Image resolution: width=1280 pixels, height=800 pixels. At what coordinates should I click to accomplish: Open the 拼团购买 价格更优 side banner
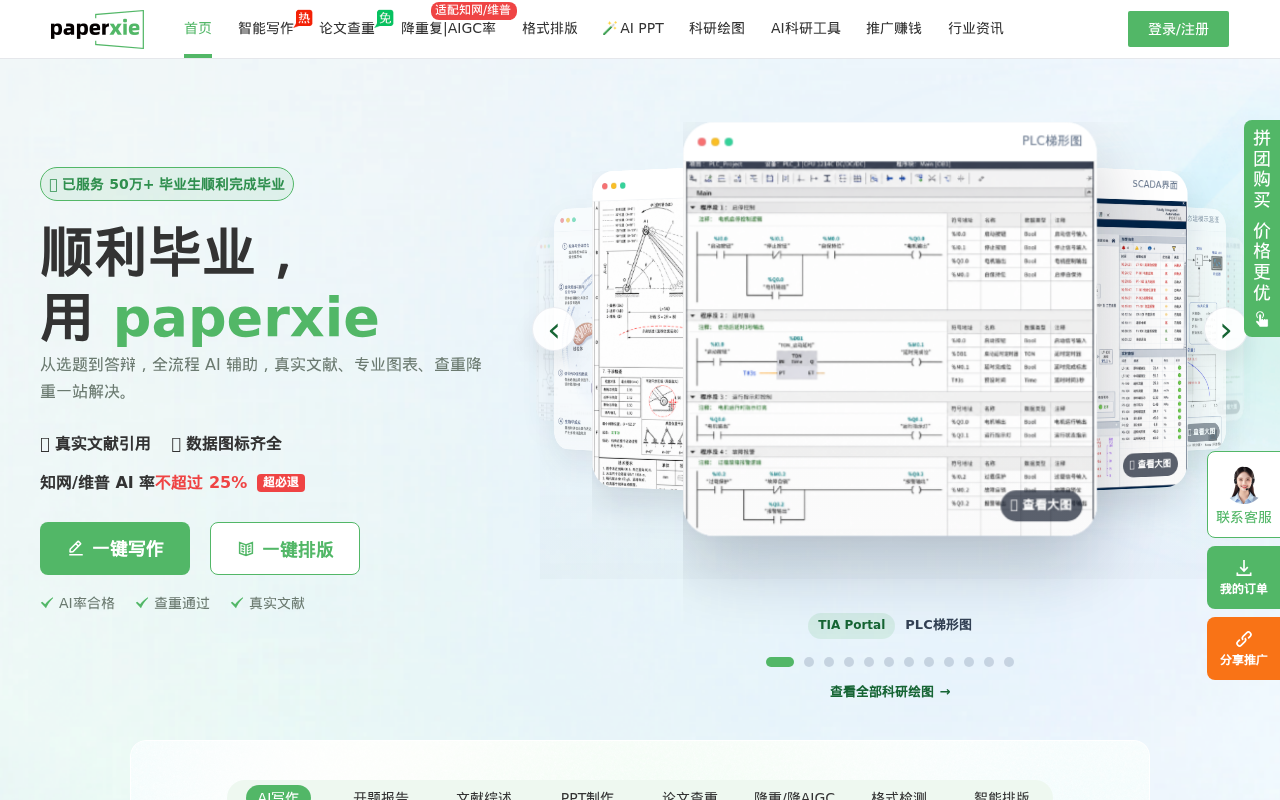pos(1262,228)
